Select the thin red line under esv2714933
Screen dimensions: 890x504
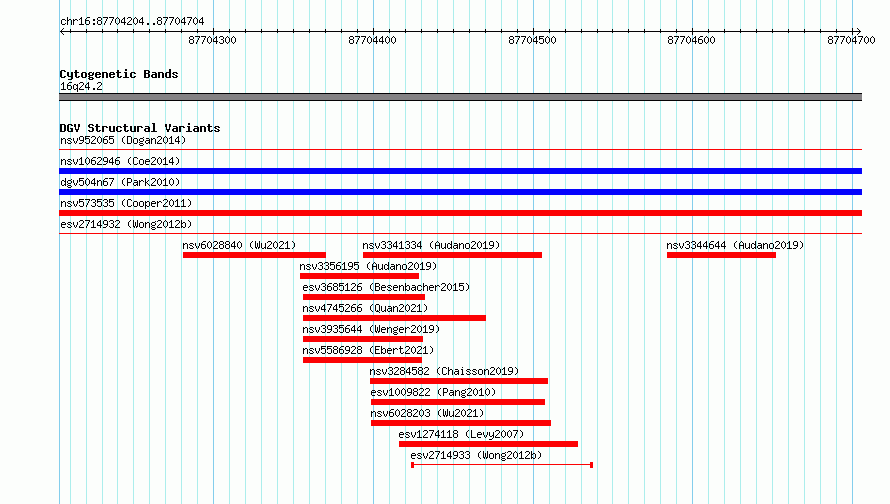click(x=502, y=465)
